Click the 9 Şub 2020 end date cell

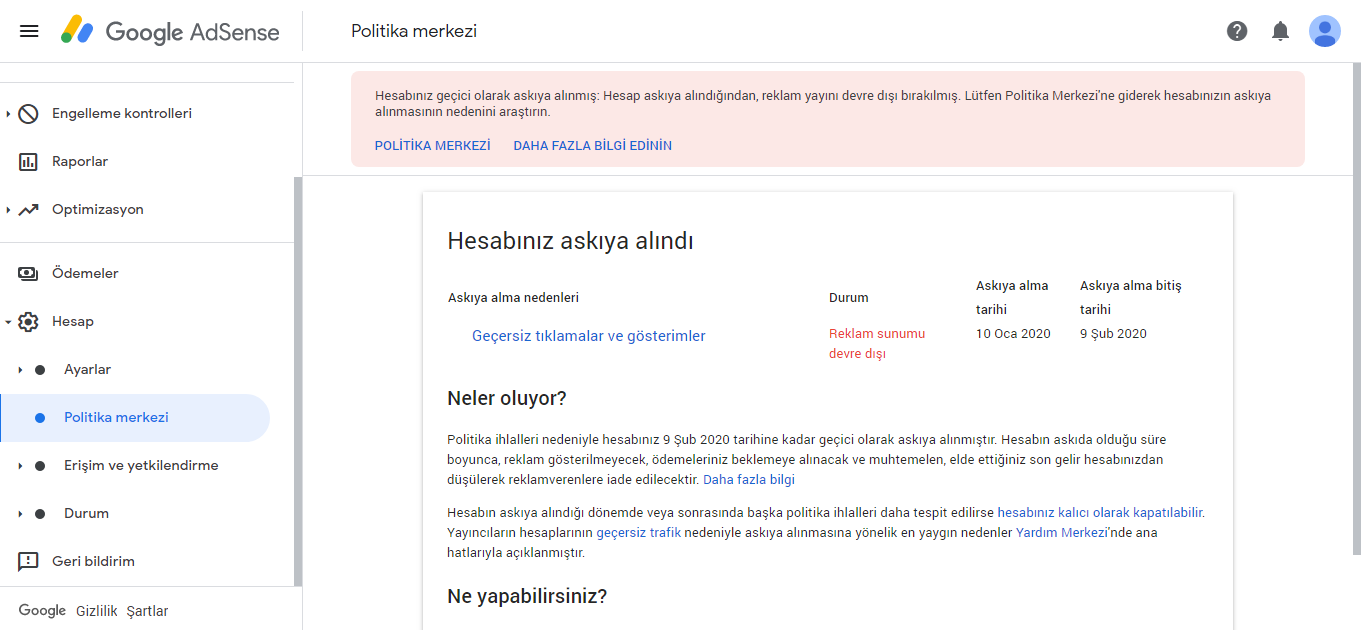pyautogui.click(x=1113, y=334)
